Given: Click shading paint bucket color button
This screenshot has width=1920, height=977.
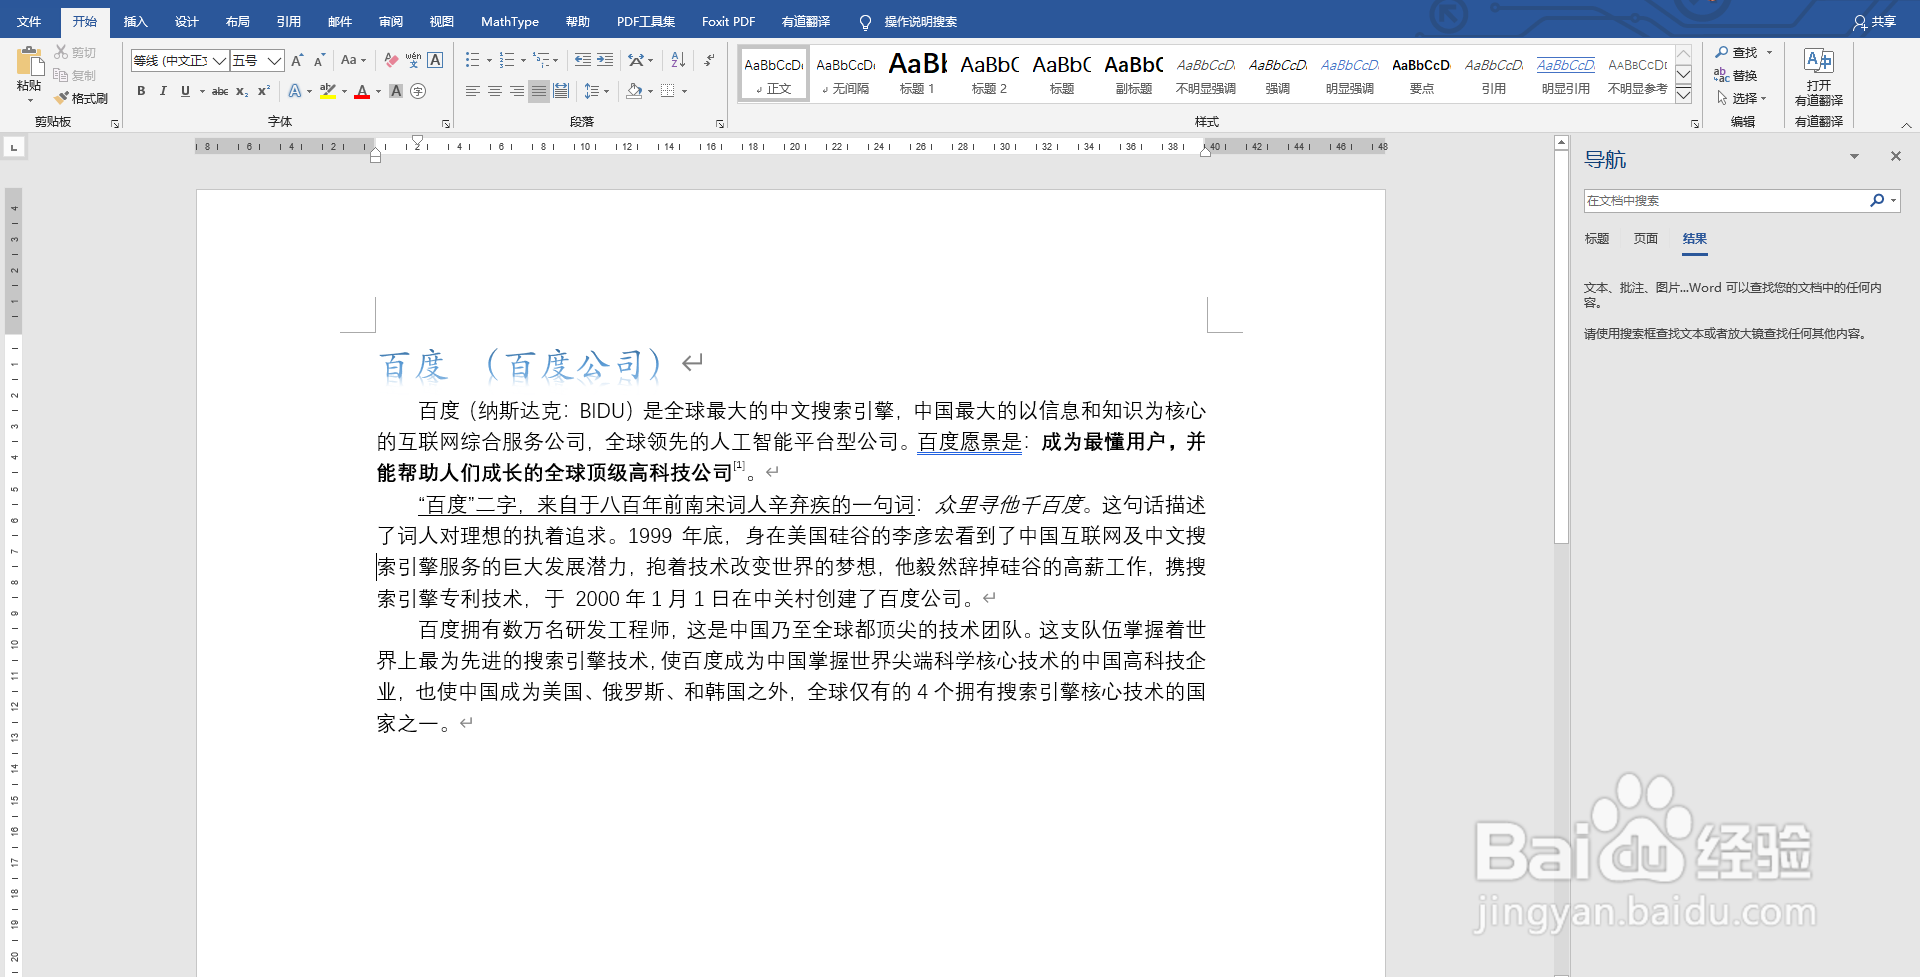Looking at the screenshot, I should (x=634, y=91).
